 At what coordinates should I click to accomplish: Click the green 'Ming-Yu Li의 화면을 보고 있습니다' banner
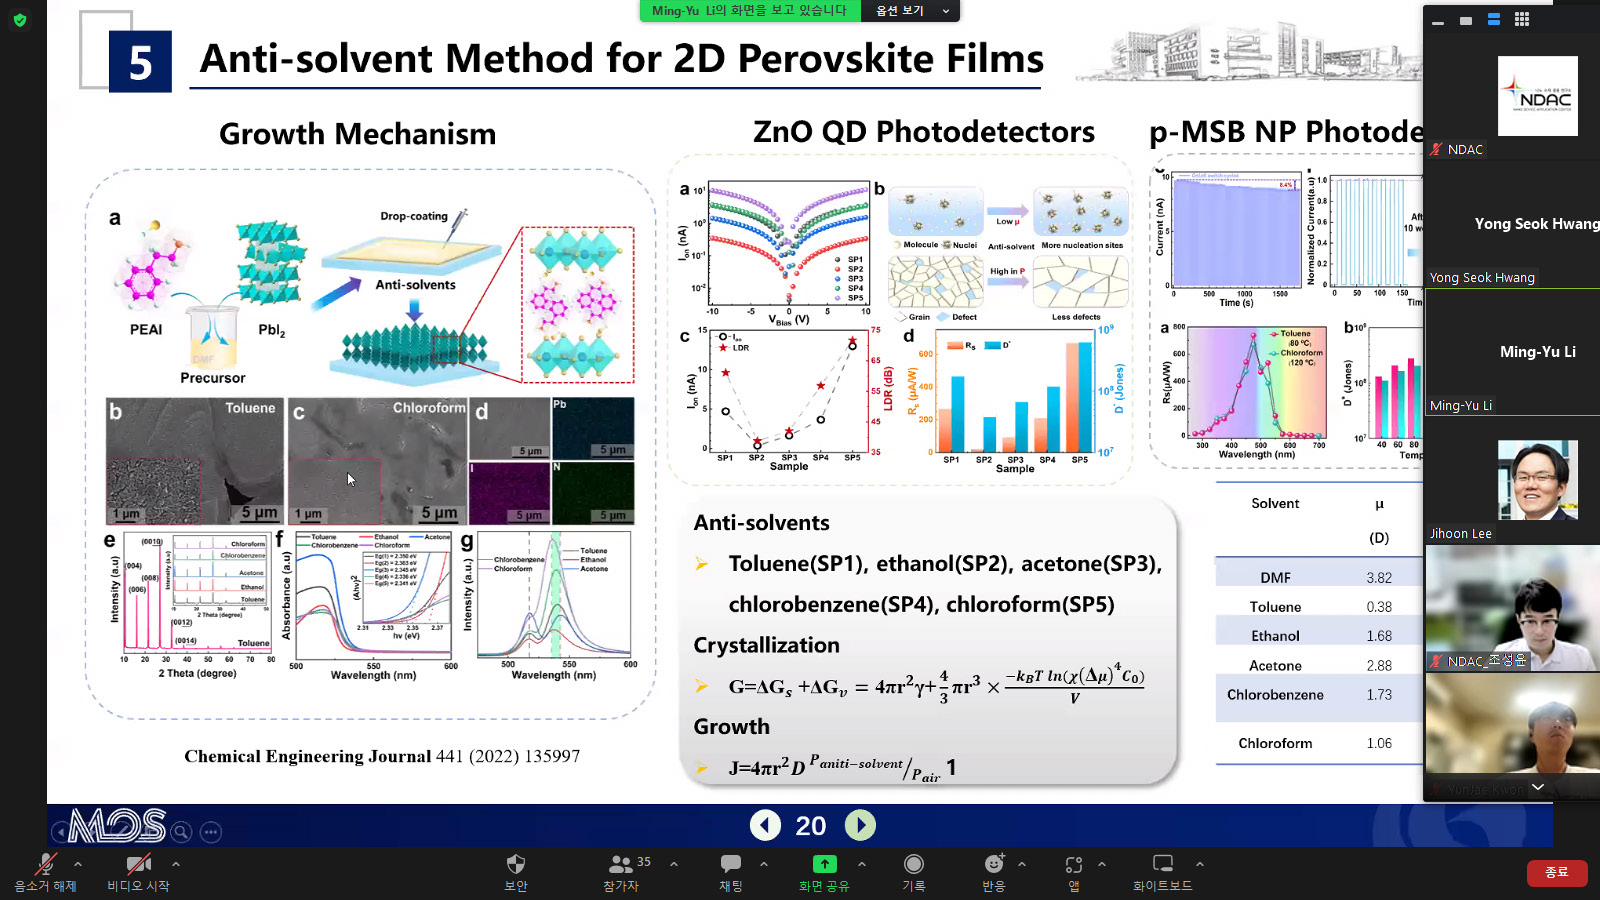pyautogui.click(x=750, y=11)
